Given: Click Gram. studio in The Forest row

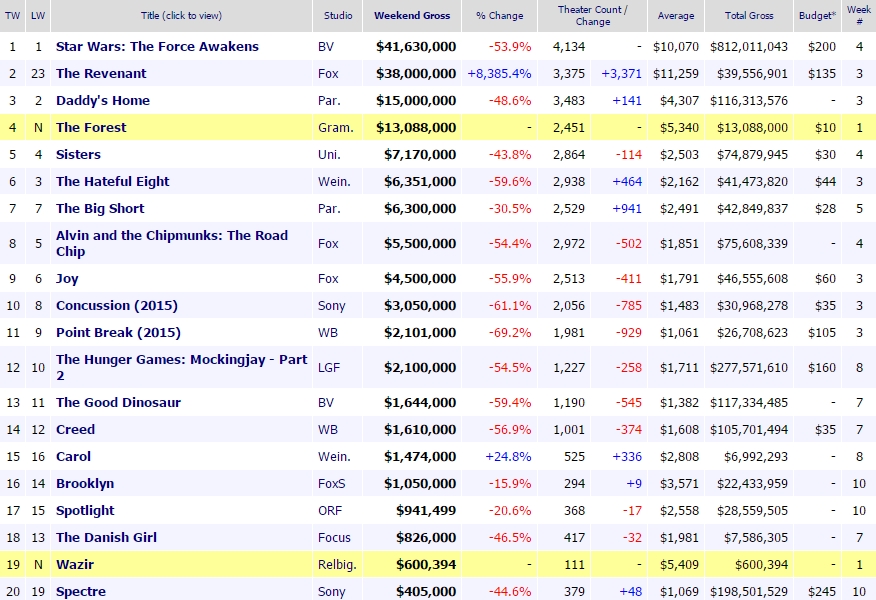Looking at the screenshot, I should [x=335, y=127].
